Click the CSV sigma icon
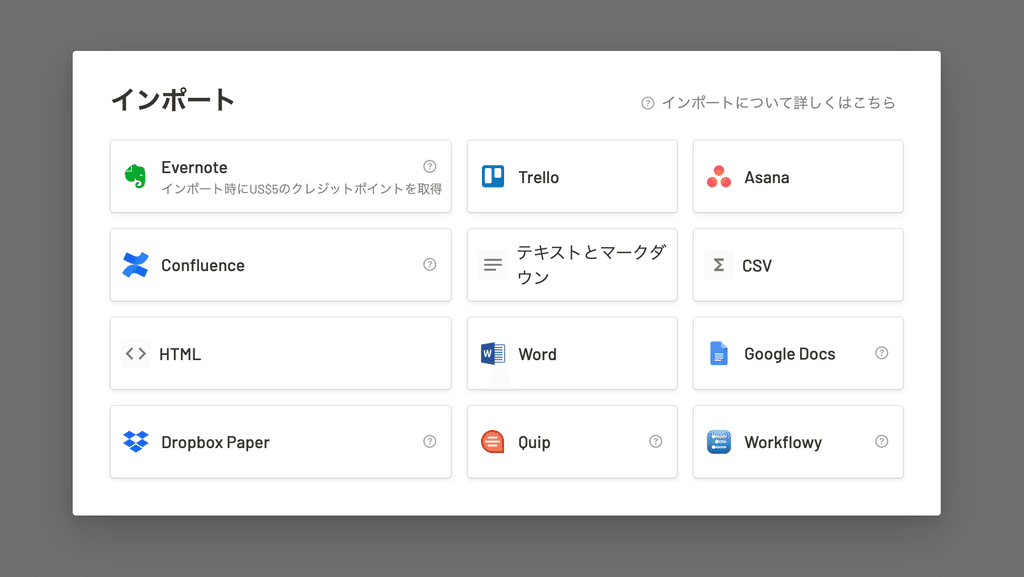Image resolution: width=1024 pixels, height=577 pixels. [718, 265]
